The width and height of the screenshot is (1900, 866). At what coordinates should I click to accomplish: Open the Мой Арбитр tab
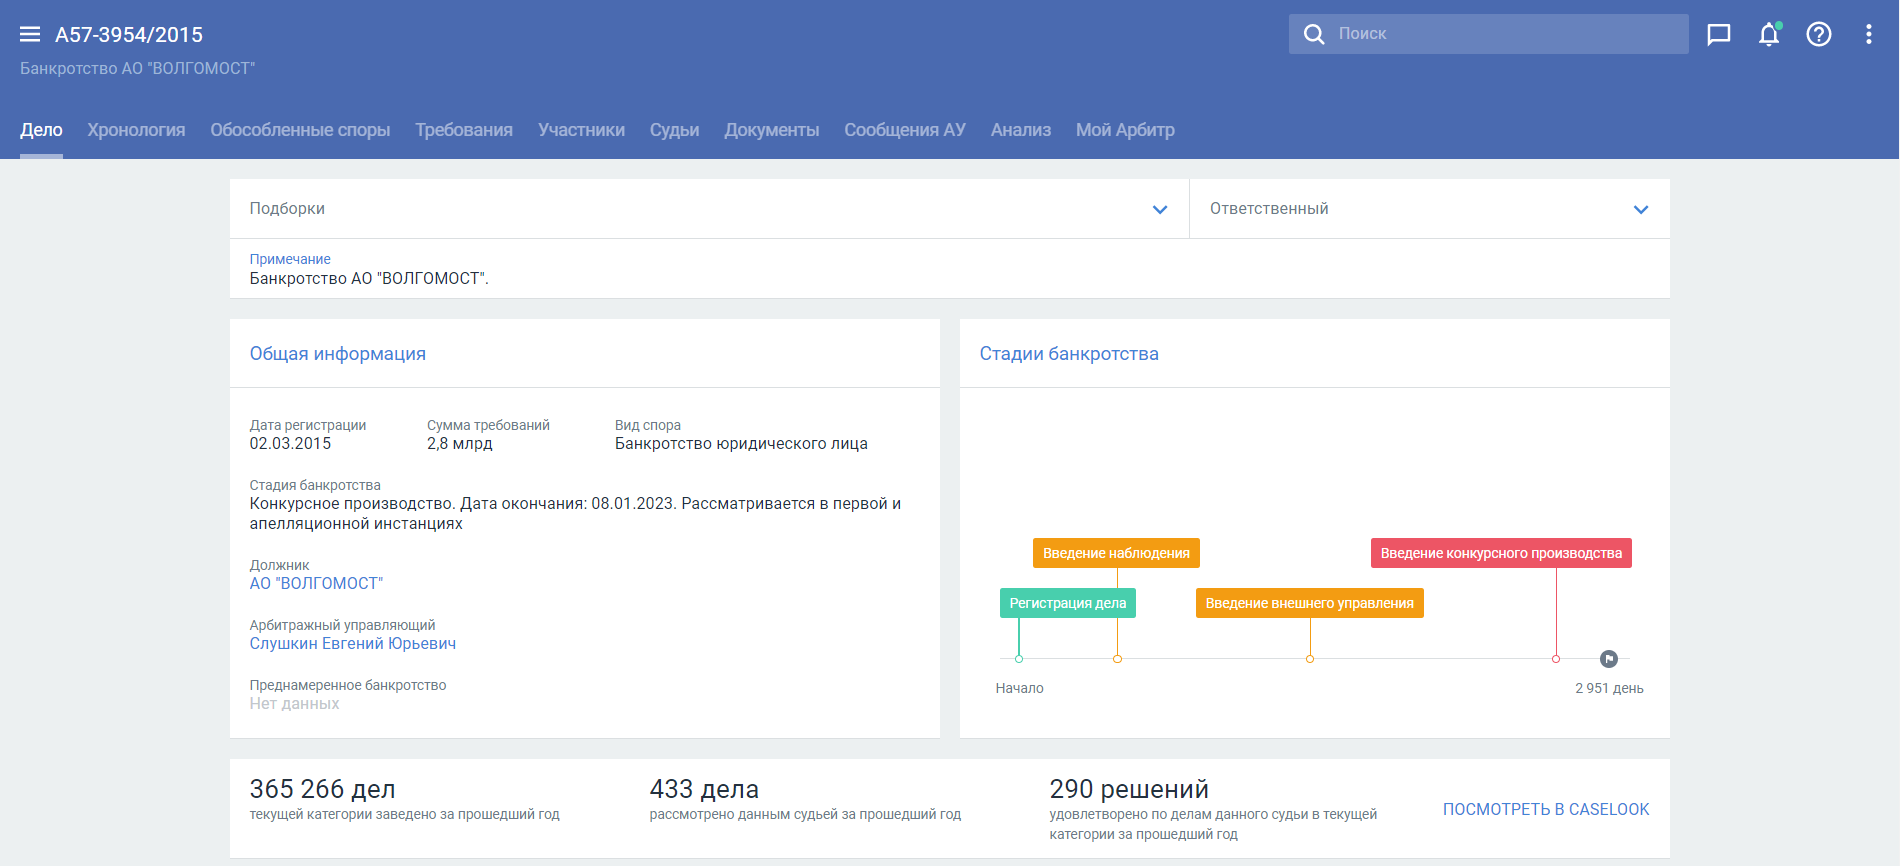point(1125,130)
